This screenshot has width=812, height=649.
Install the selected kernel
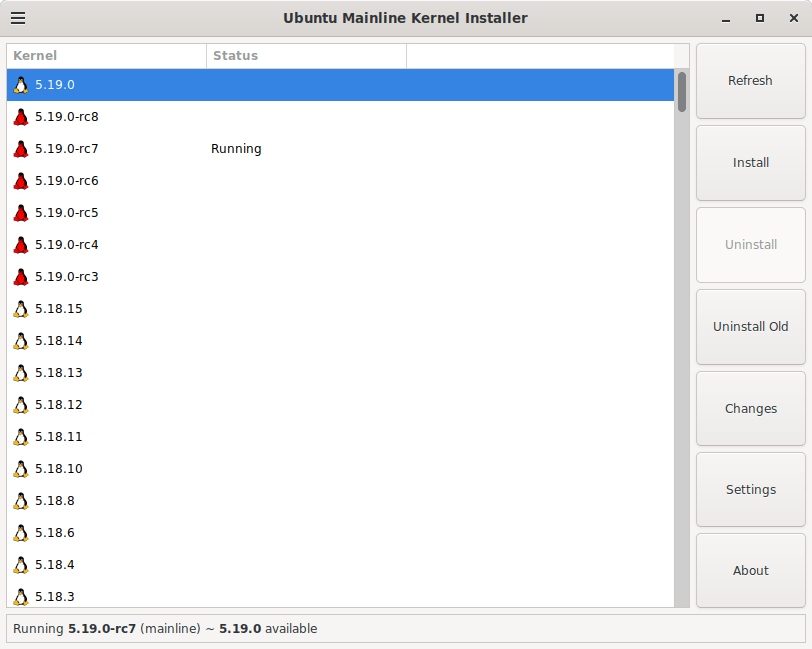click(750, 163)
